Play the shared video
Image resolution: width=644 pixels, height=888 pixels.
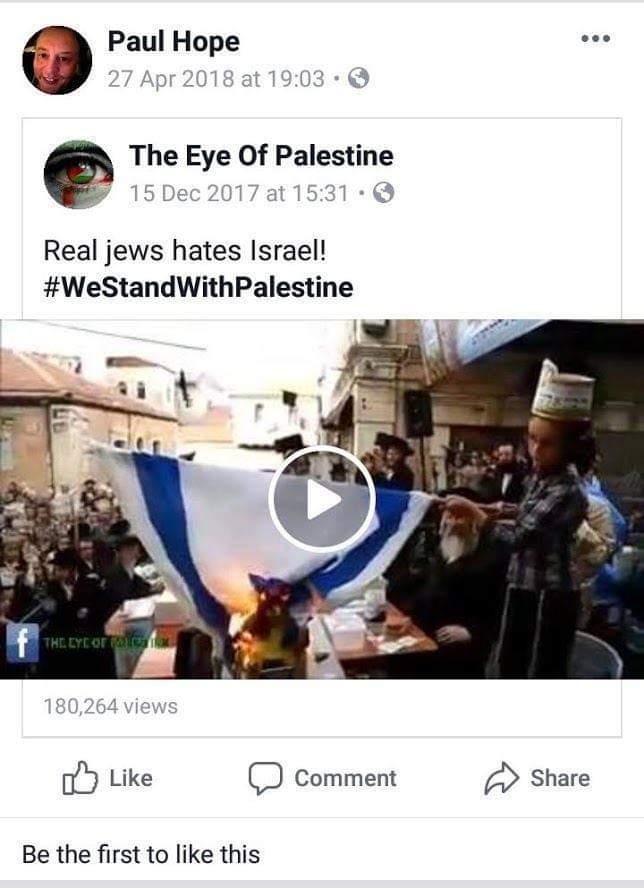coord(322,500)
